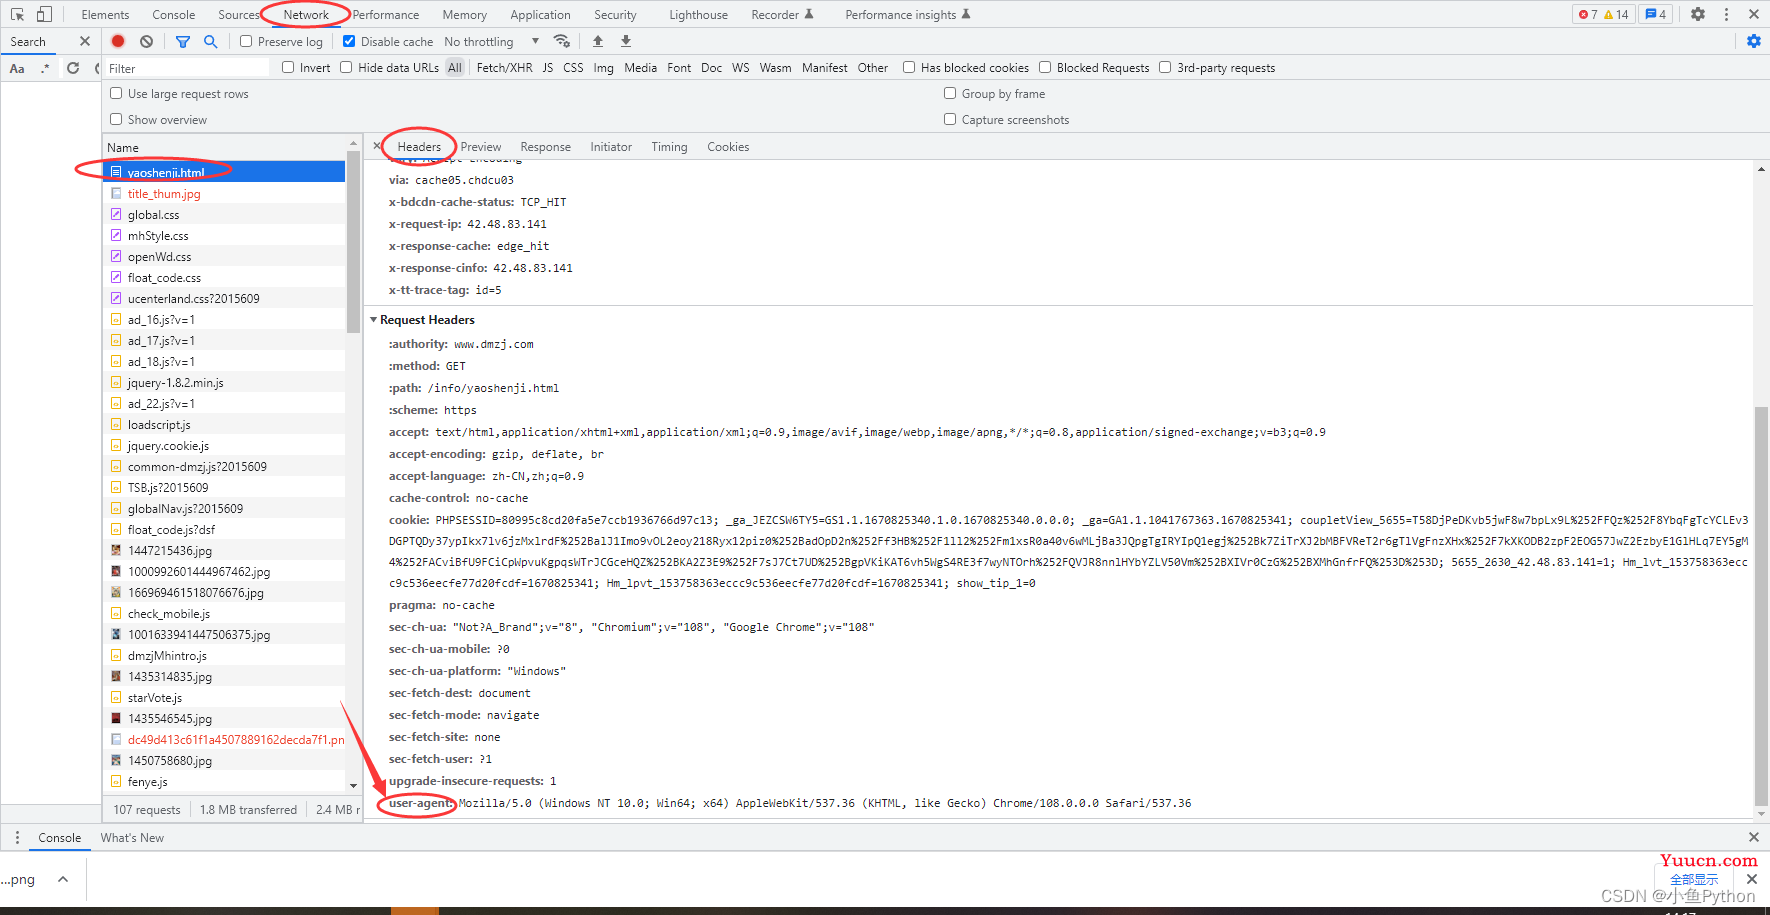1770x915 pixels.
Task: Click the Filter text input field
Action: tap(186, 68)
